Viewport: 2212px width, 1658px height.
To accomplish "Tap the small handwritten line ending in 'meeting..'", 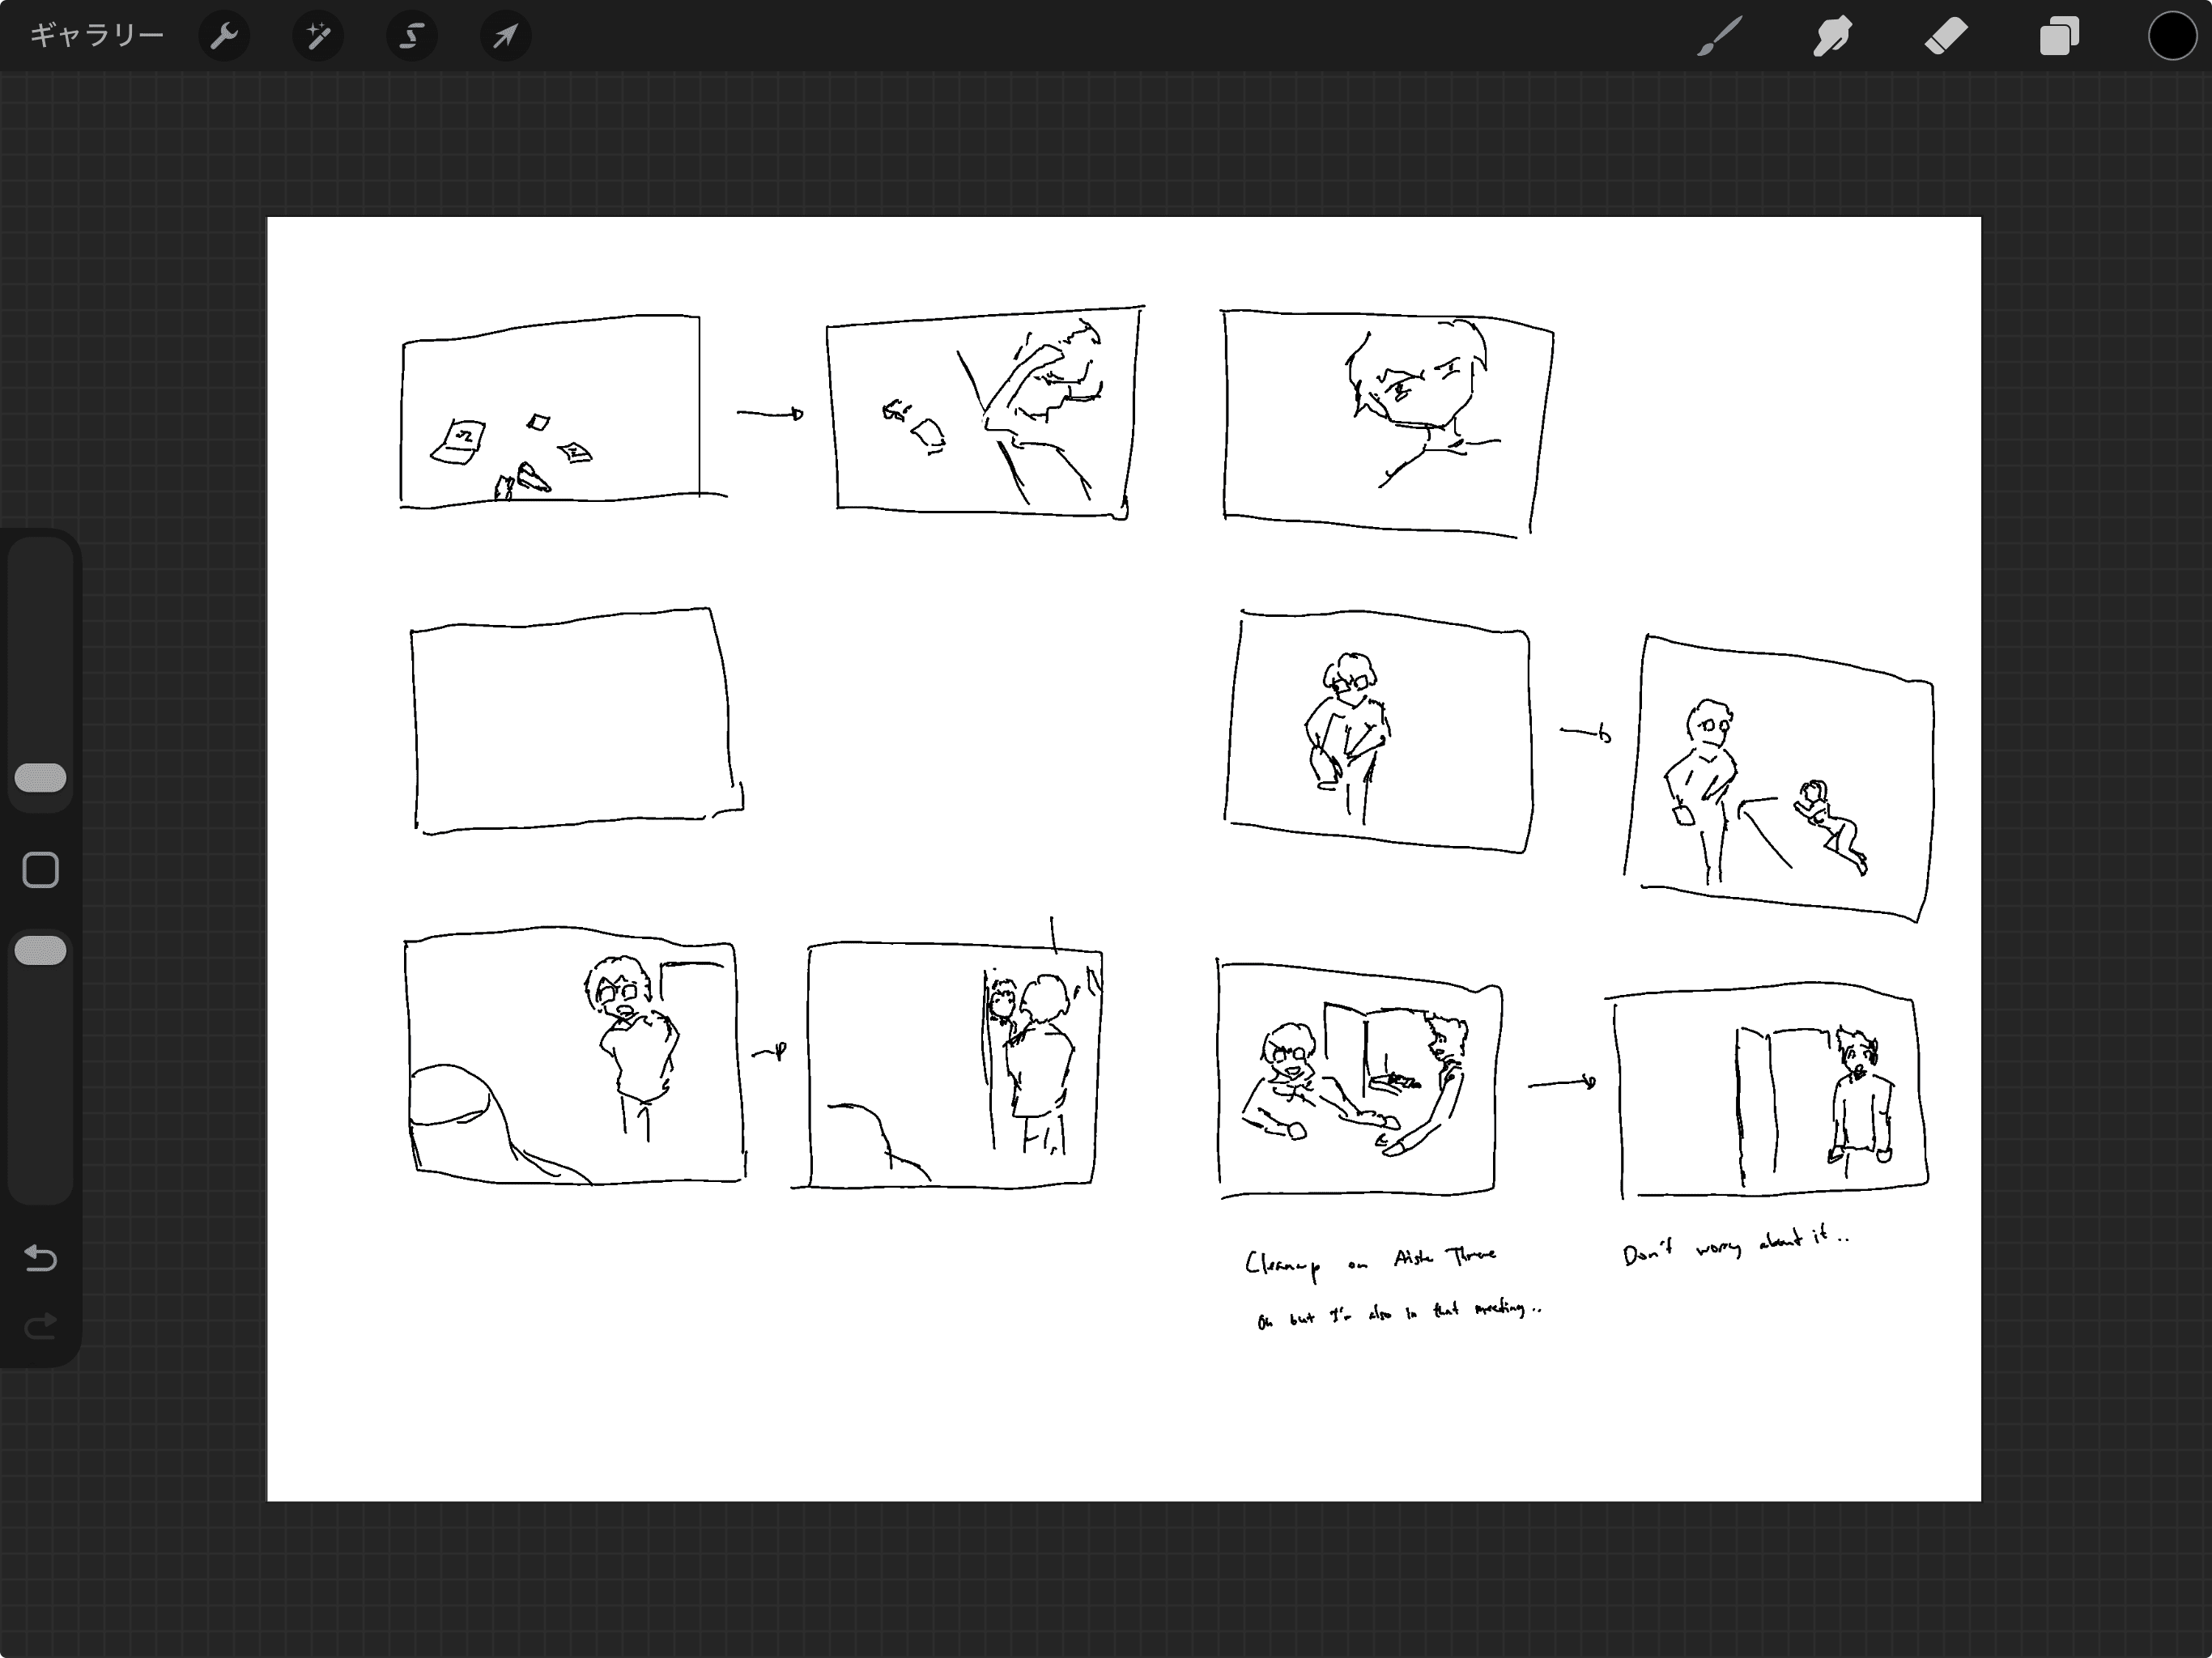I will [x=1400, y=1313].
